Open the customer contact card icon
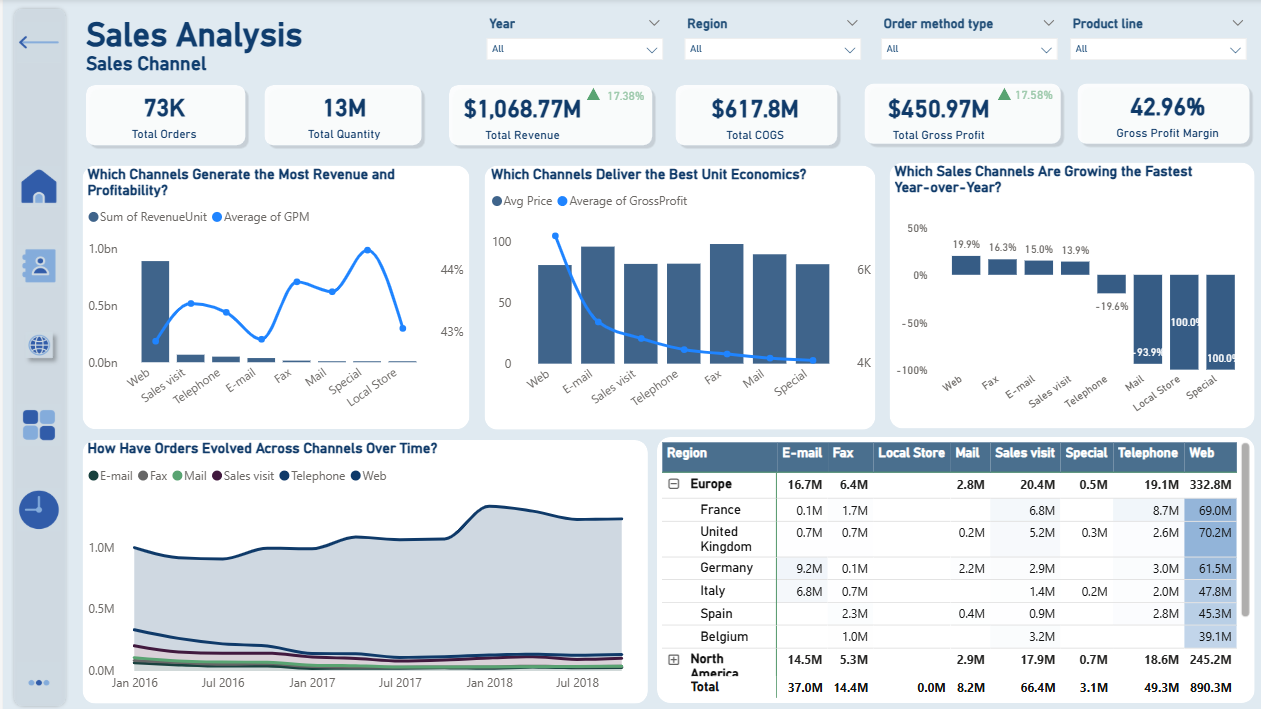The height and width of the screenshot is (709, 1261). [39, 266]
